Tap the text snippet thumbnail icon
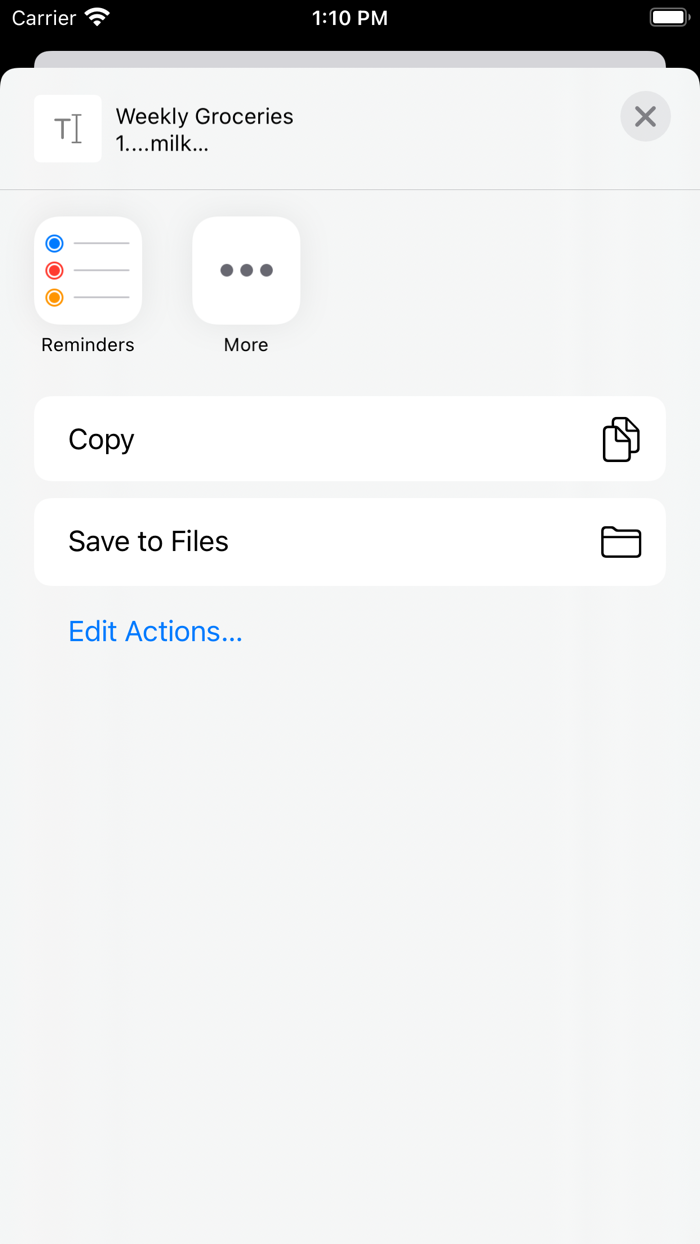Viewport: 700px width, 1244px height. (67, 129)
